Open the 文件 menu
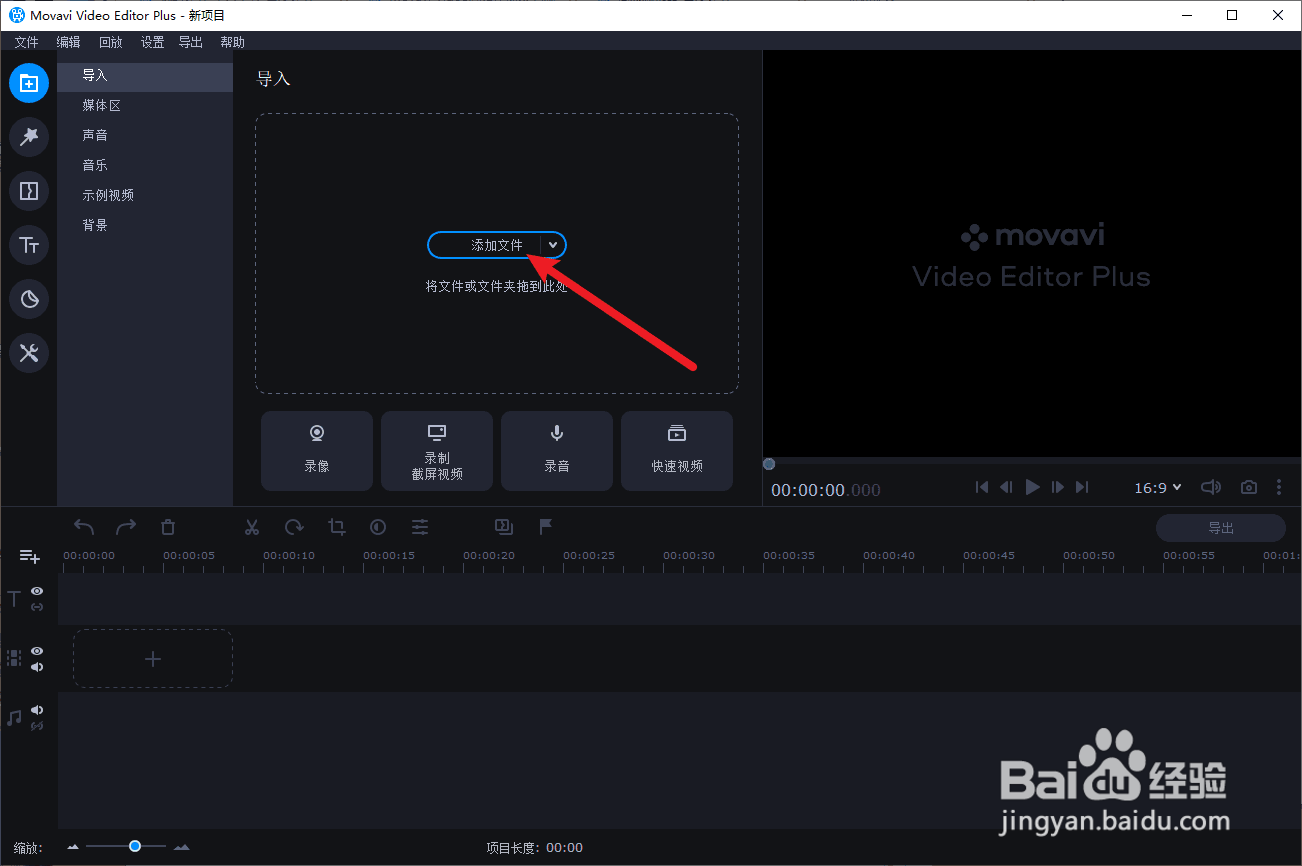 (26, 42)
